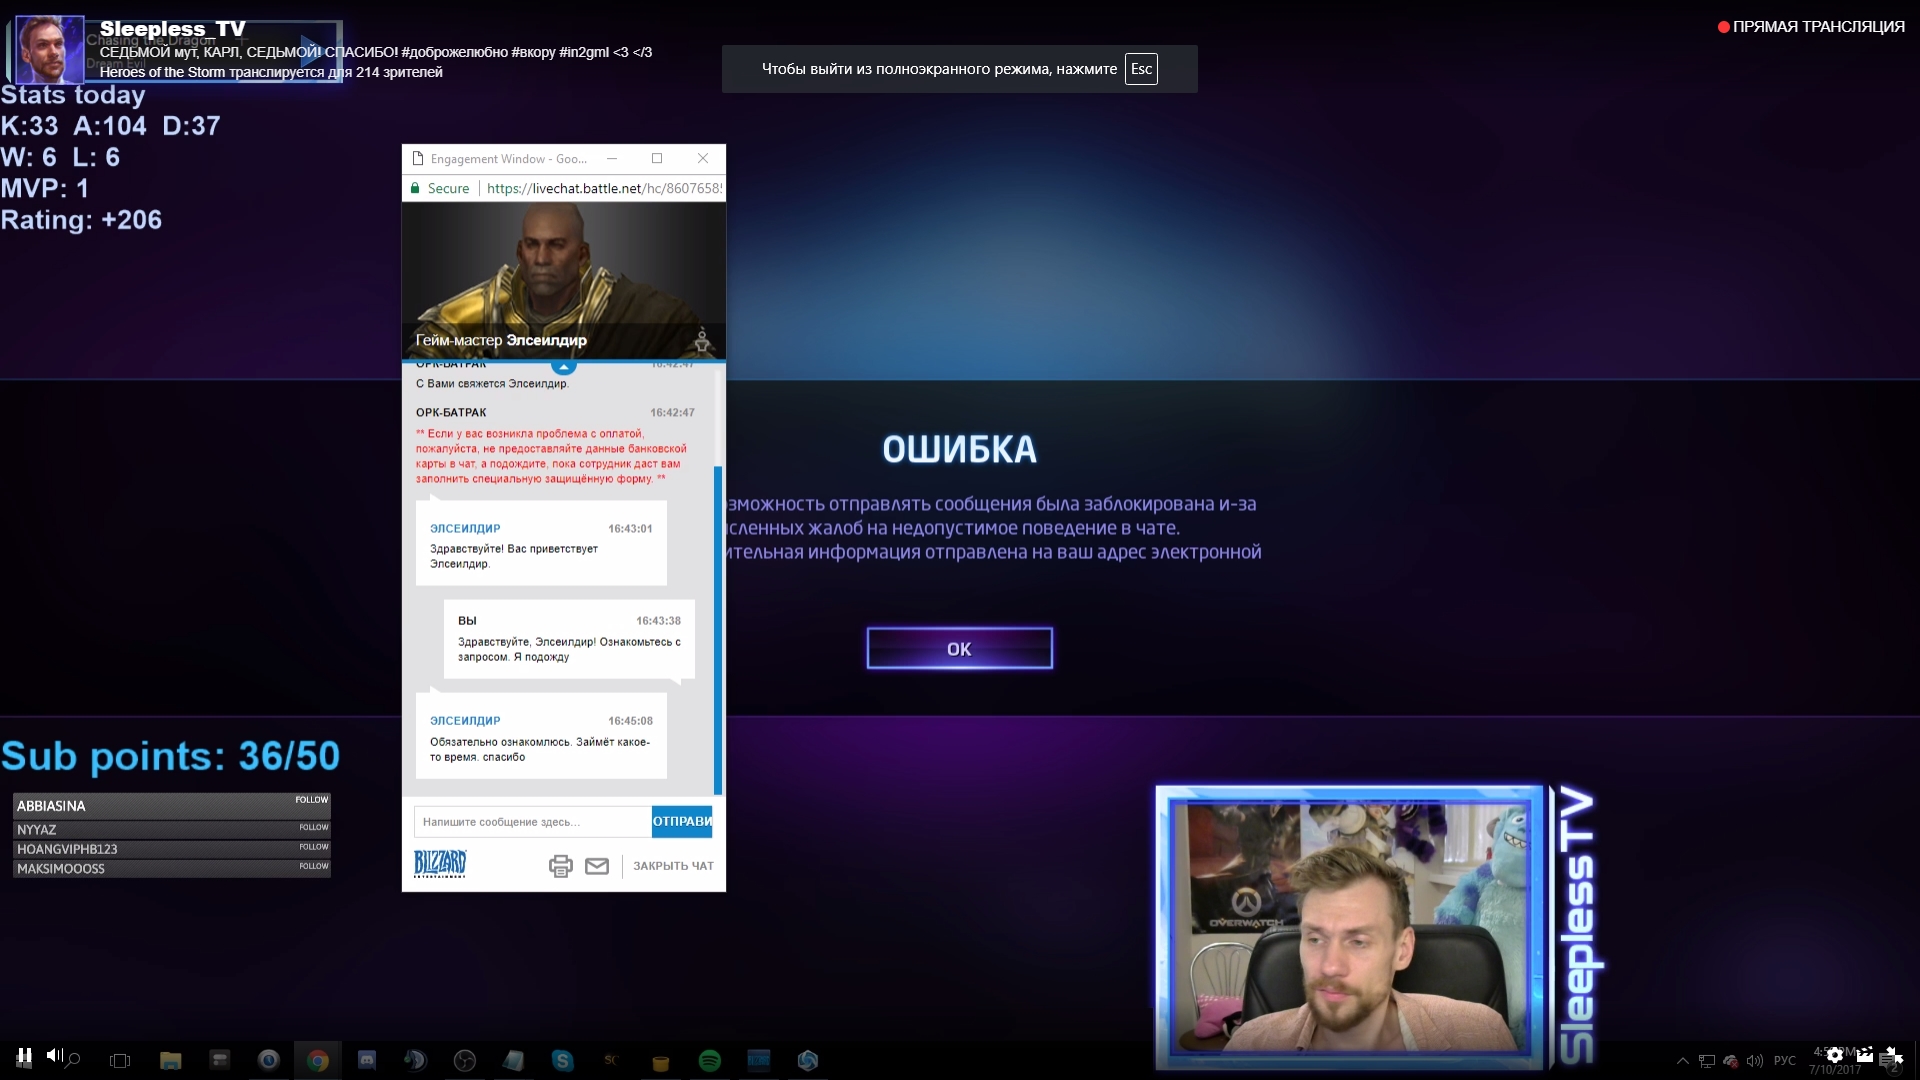This screenshot has width=1920, height=1080.
Task: Click the accessibility figure icon in the chat header
Action: 702,341
